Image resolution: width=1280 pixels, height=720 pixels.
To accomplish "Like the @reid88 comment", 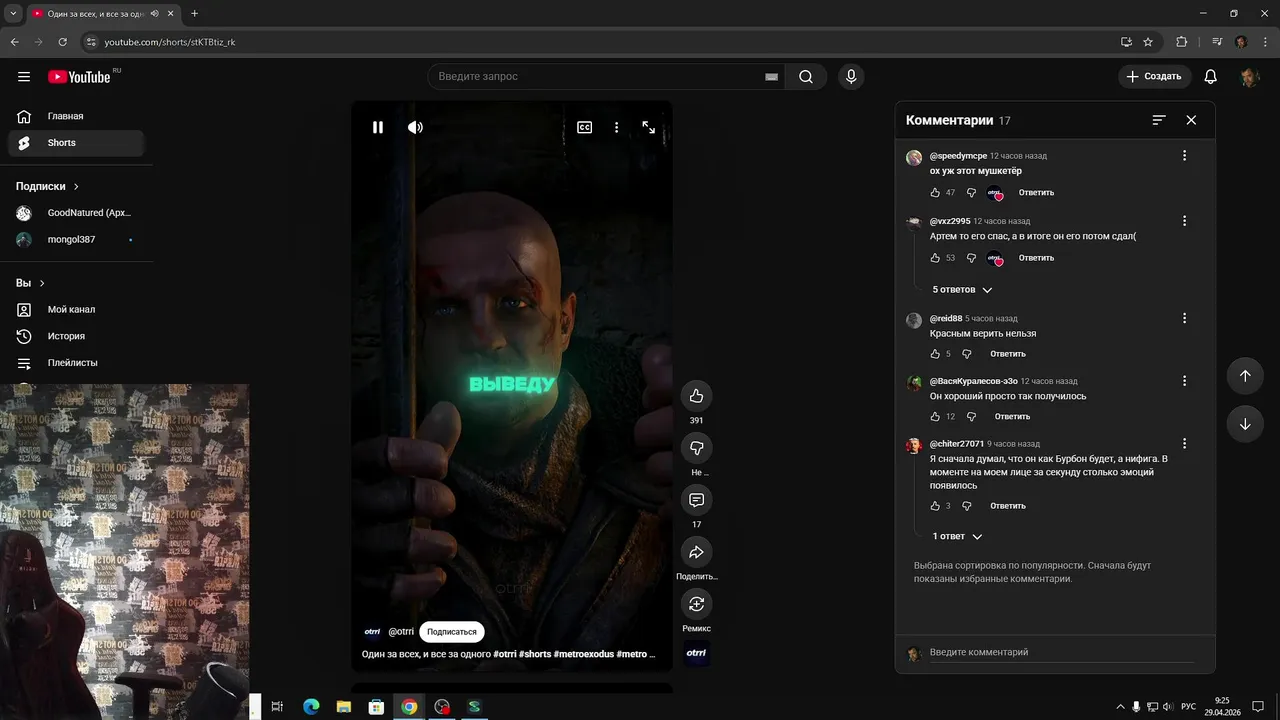I will [935, 354].
